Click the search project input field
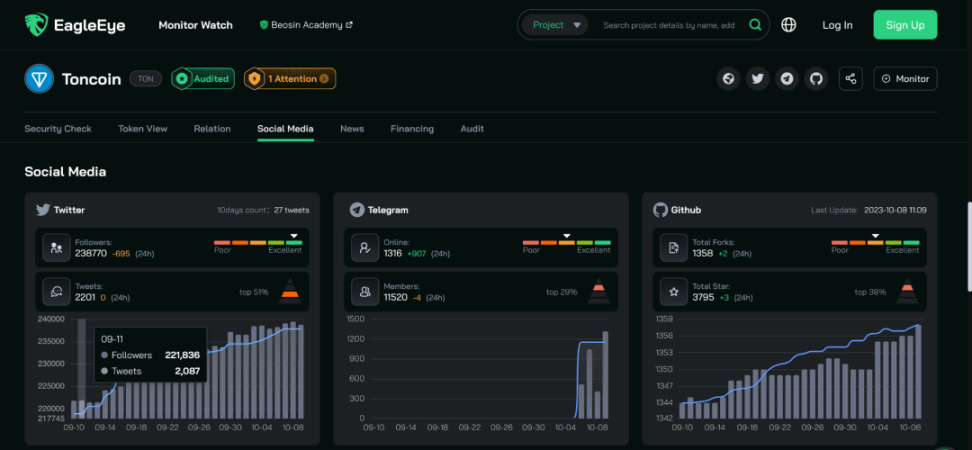Screen dimensions: 972x450 click(668, 25)
